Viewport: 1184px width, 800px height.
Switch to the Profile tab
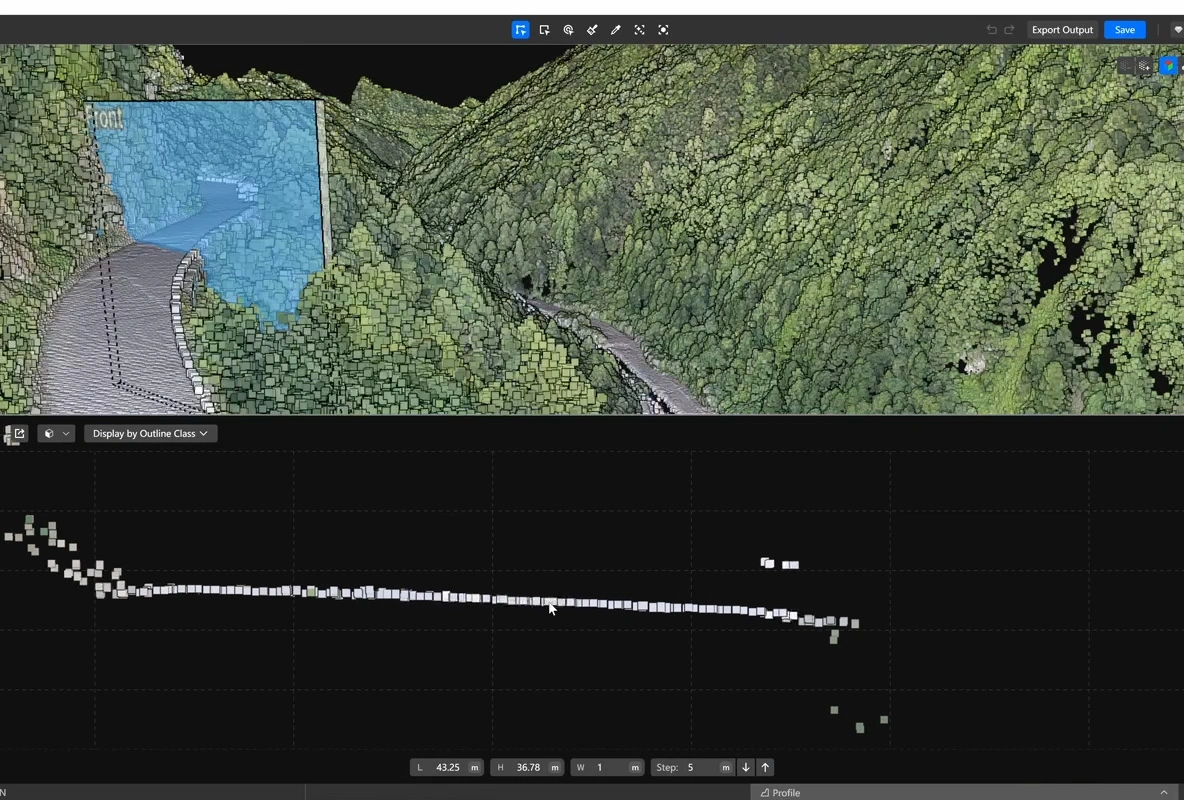point(786,792)
